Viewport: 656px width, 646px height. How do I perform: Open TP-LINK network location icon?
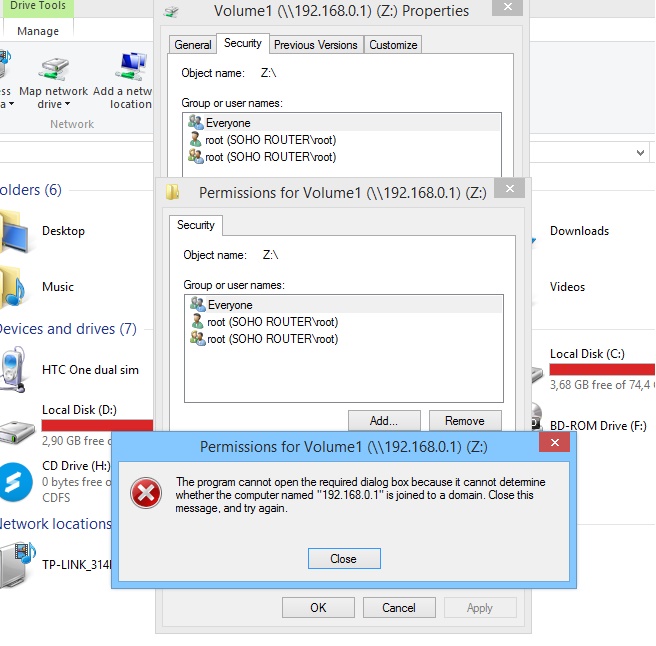[18, 565]
